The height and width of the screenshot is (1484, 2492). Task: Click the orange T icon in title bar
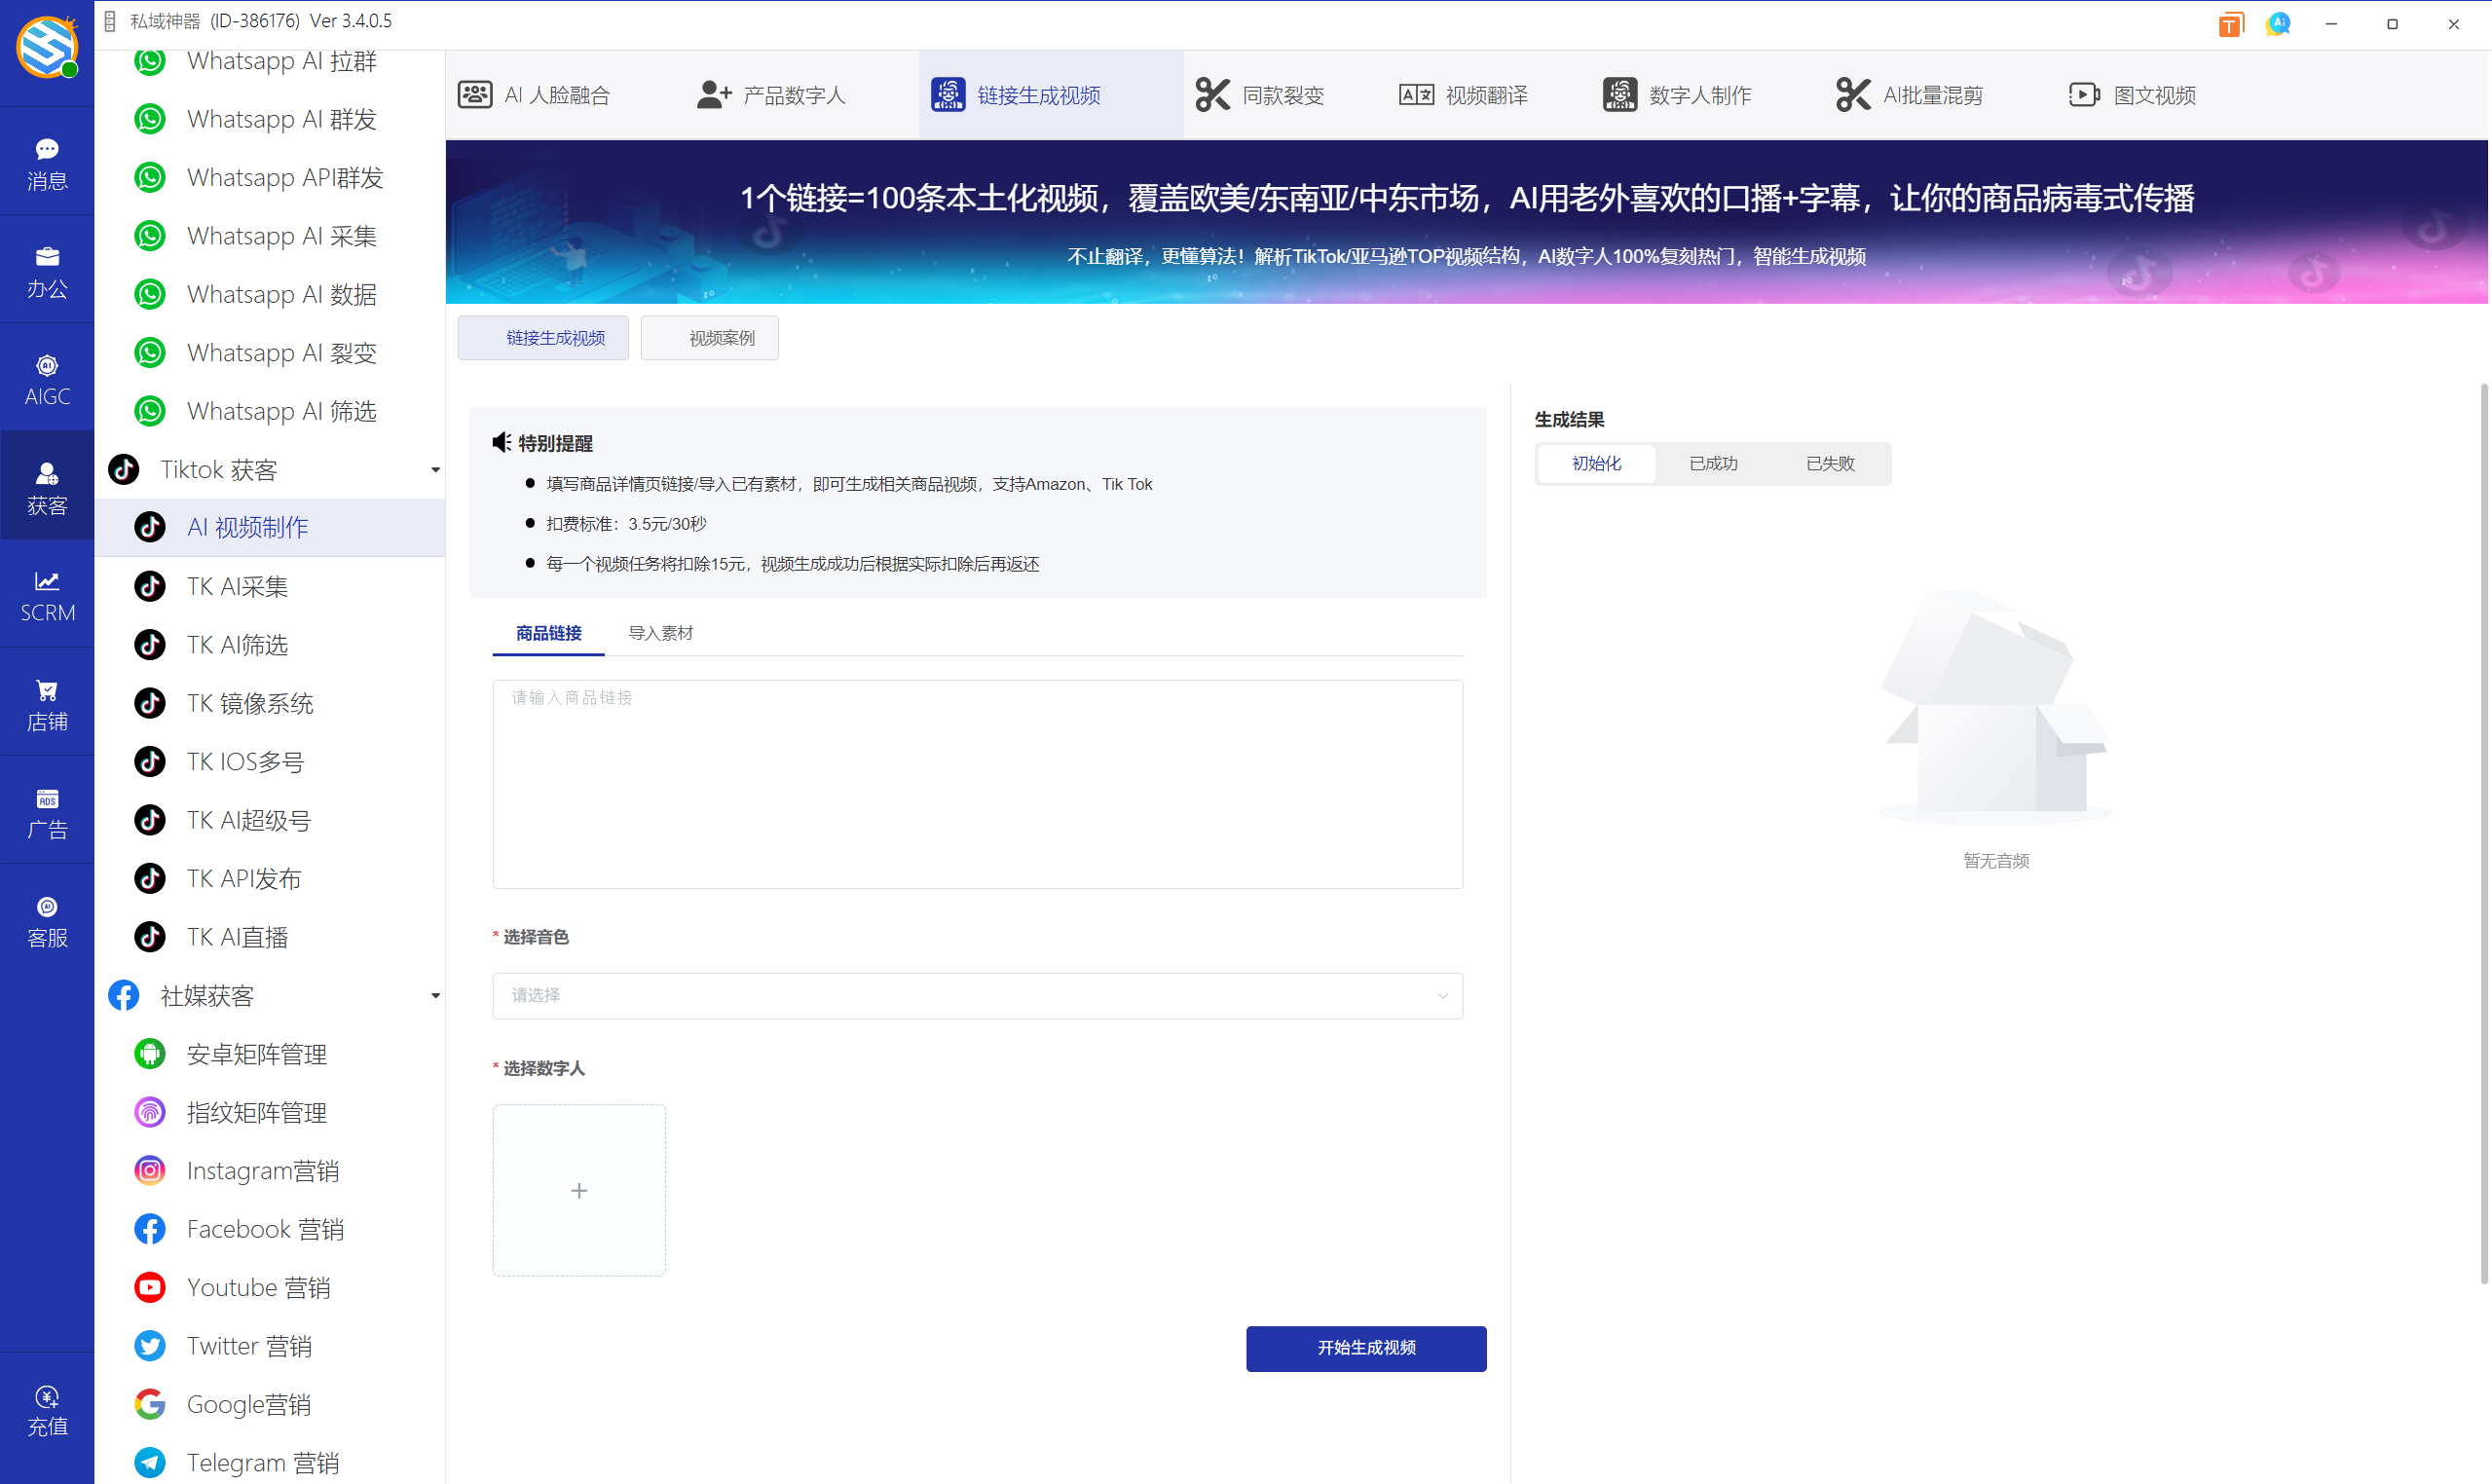[x=2229, y=25]
